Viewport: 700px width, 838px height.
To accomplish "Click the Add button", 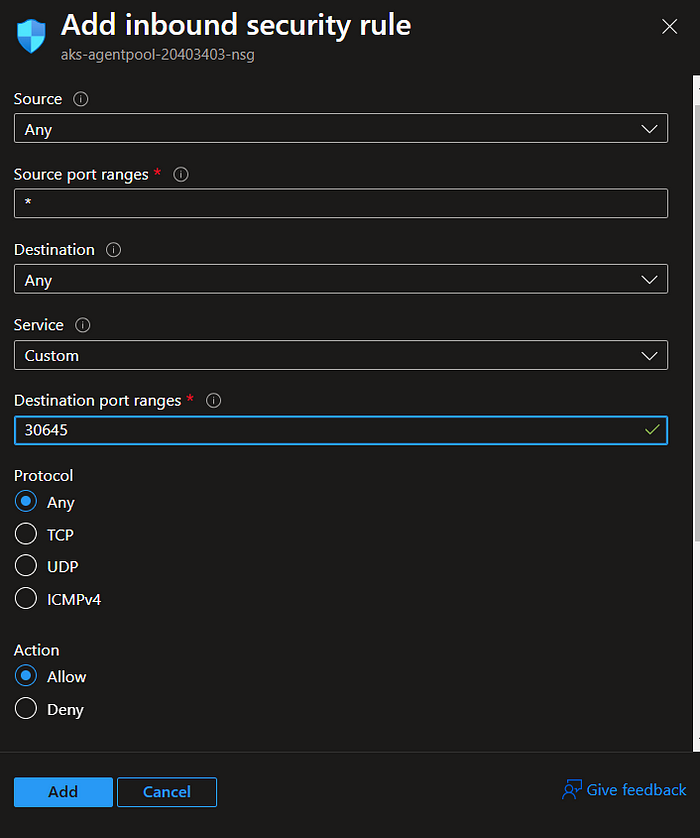I will 63,792.
